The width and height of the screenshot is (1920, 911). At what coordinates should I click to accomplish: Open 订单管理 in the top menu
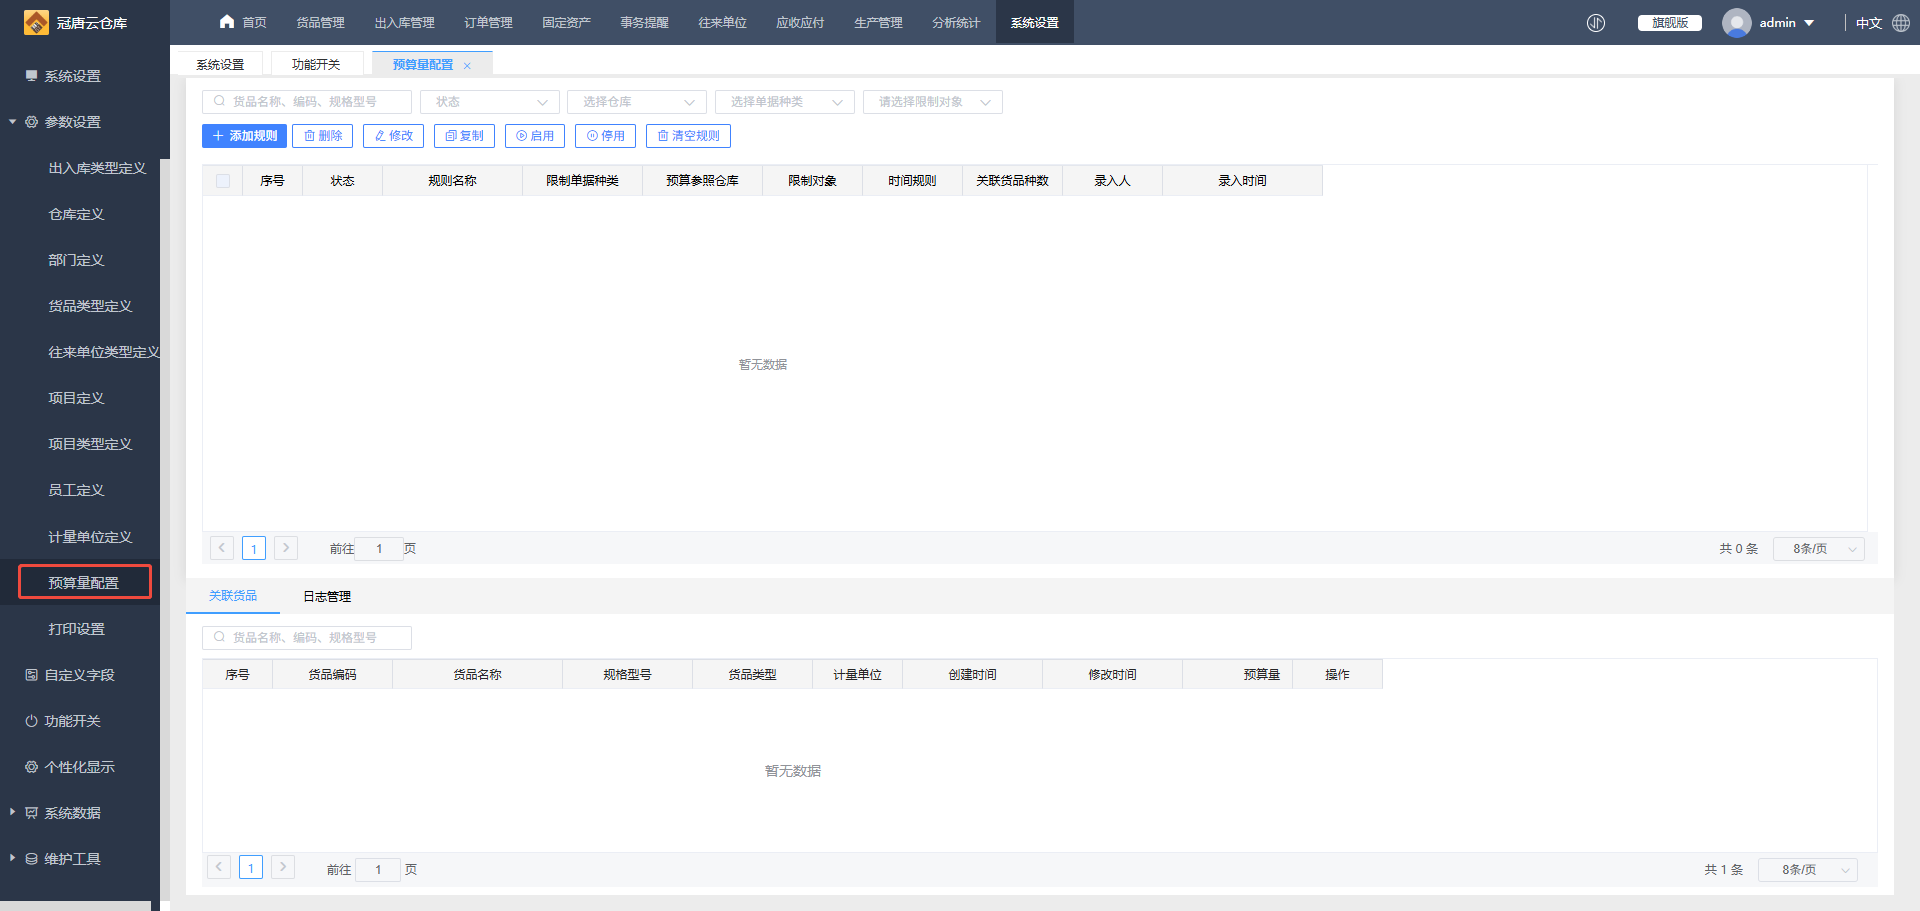click(x=488, y=22)
